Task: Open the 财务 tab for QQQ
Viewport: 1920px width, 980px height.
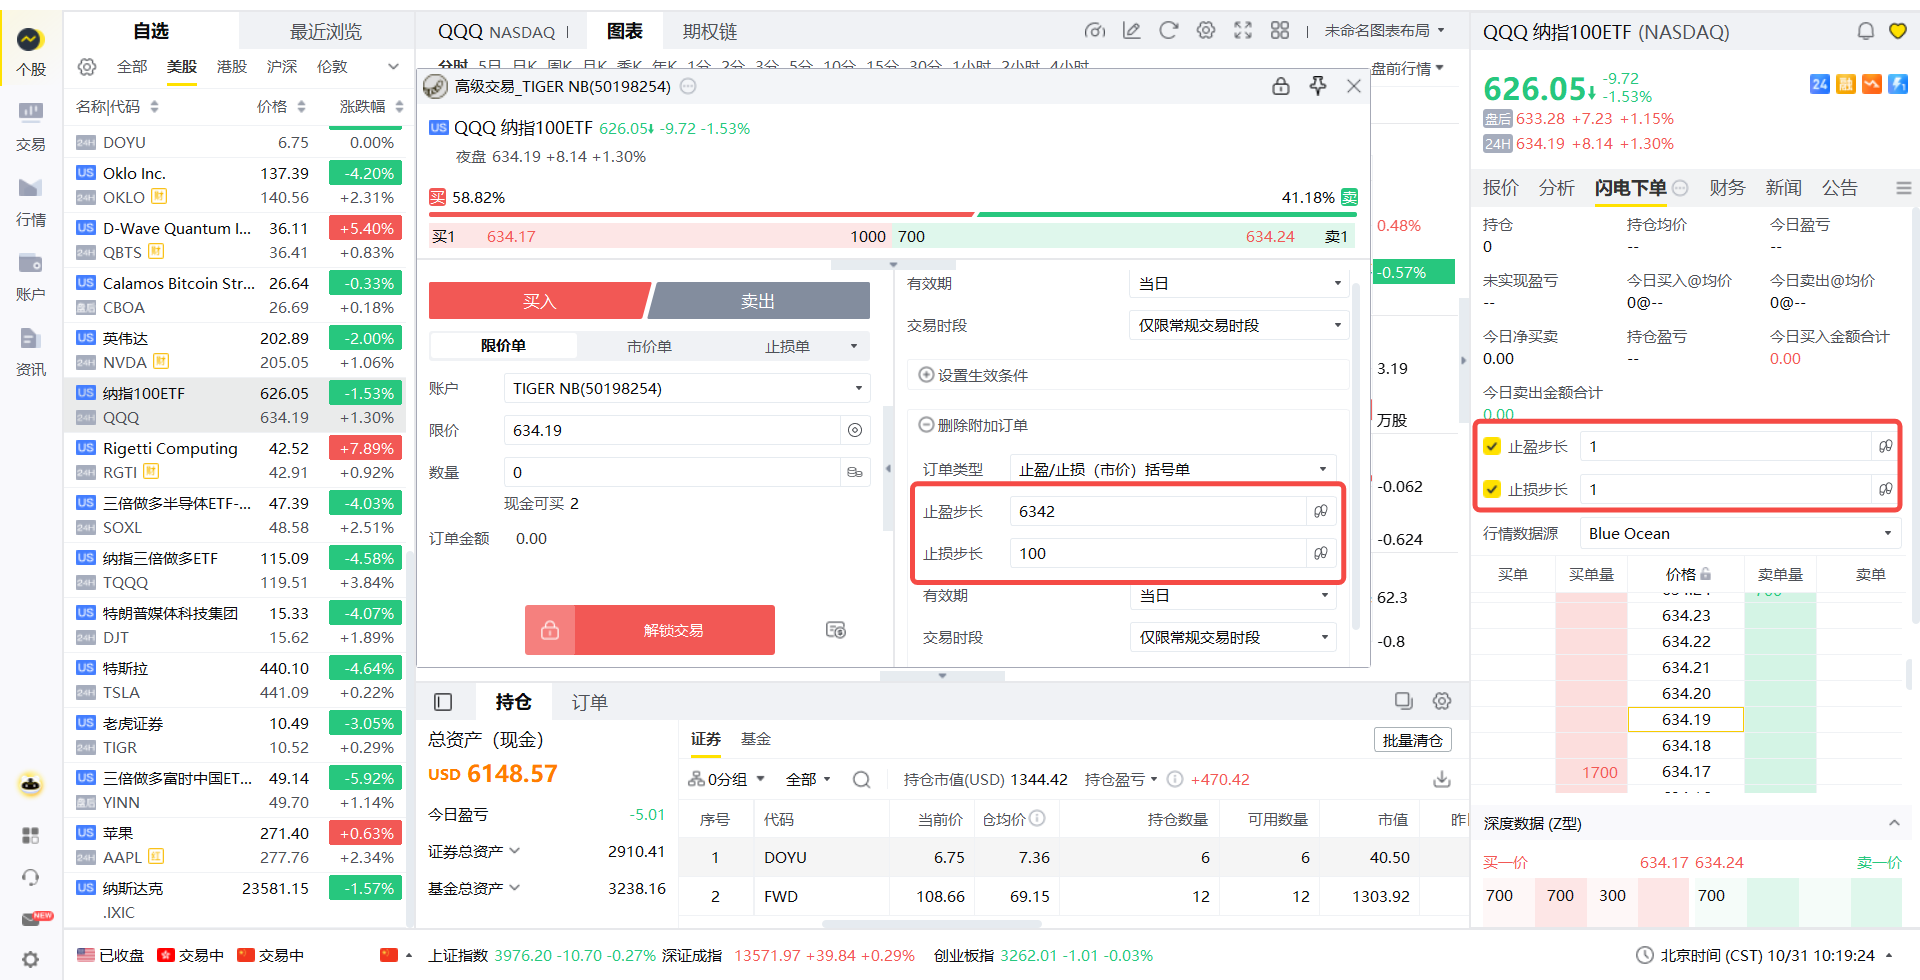Action: pos(1727,187)
